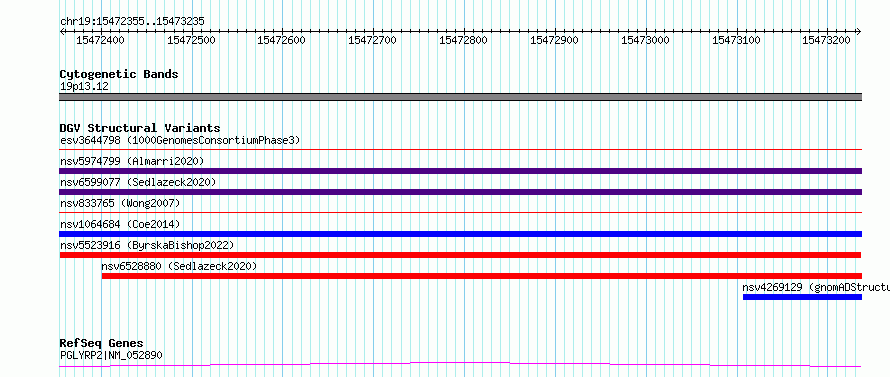Select variant label nsv5974799 (Almarri2020)
Screen dimensions: 890x377
pos(132,161)
